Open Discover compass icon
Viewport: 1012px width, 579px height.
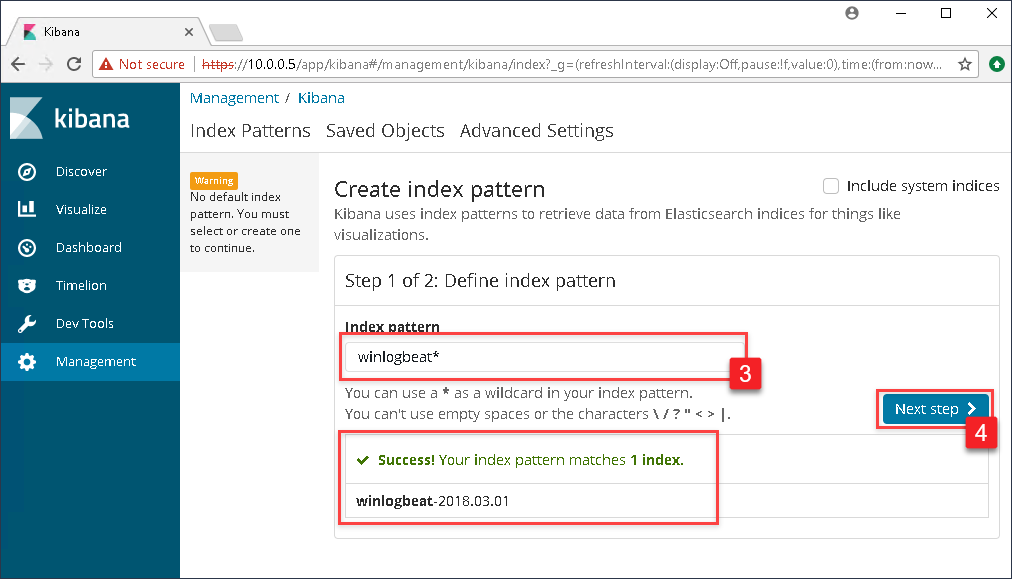(27, 172)
